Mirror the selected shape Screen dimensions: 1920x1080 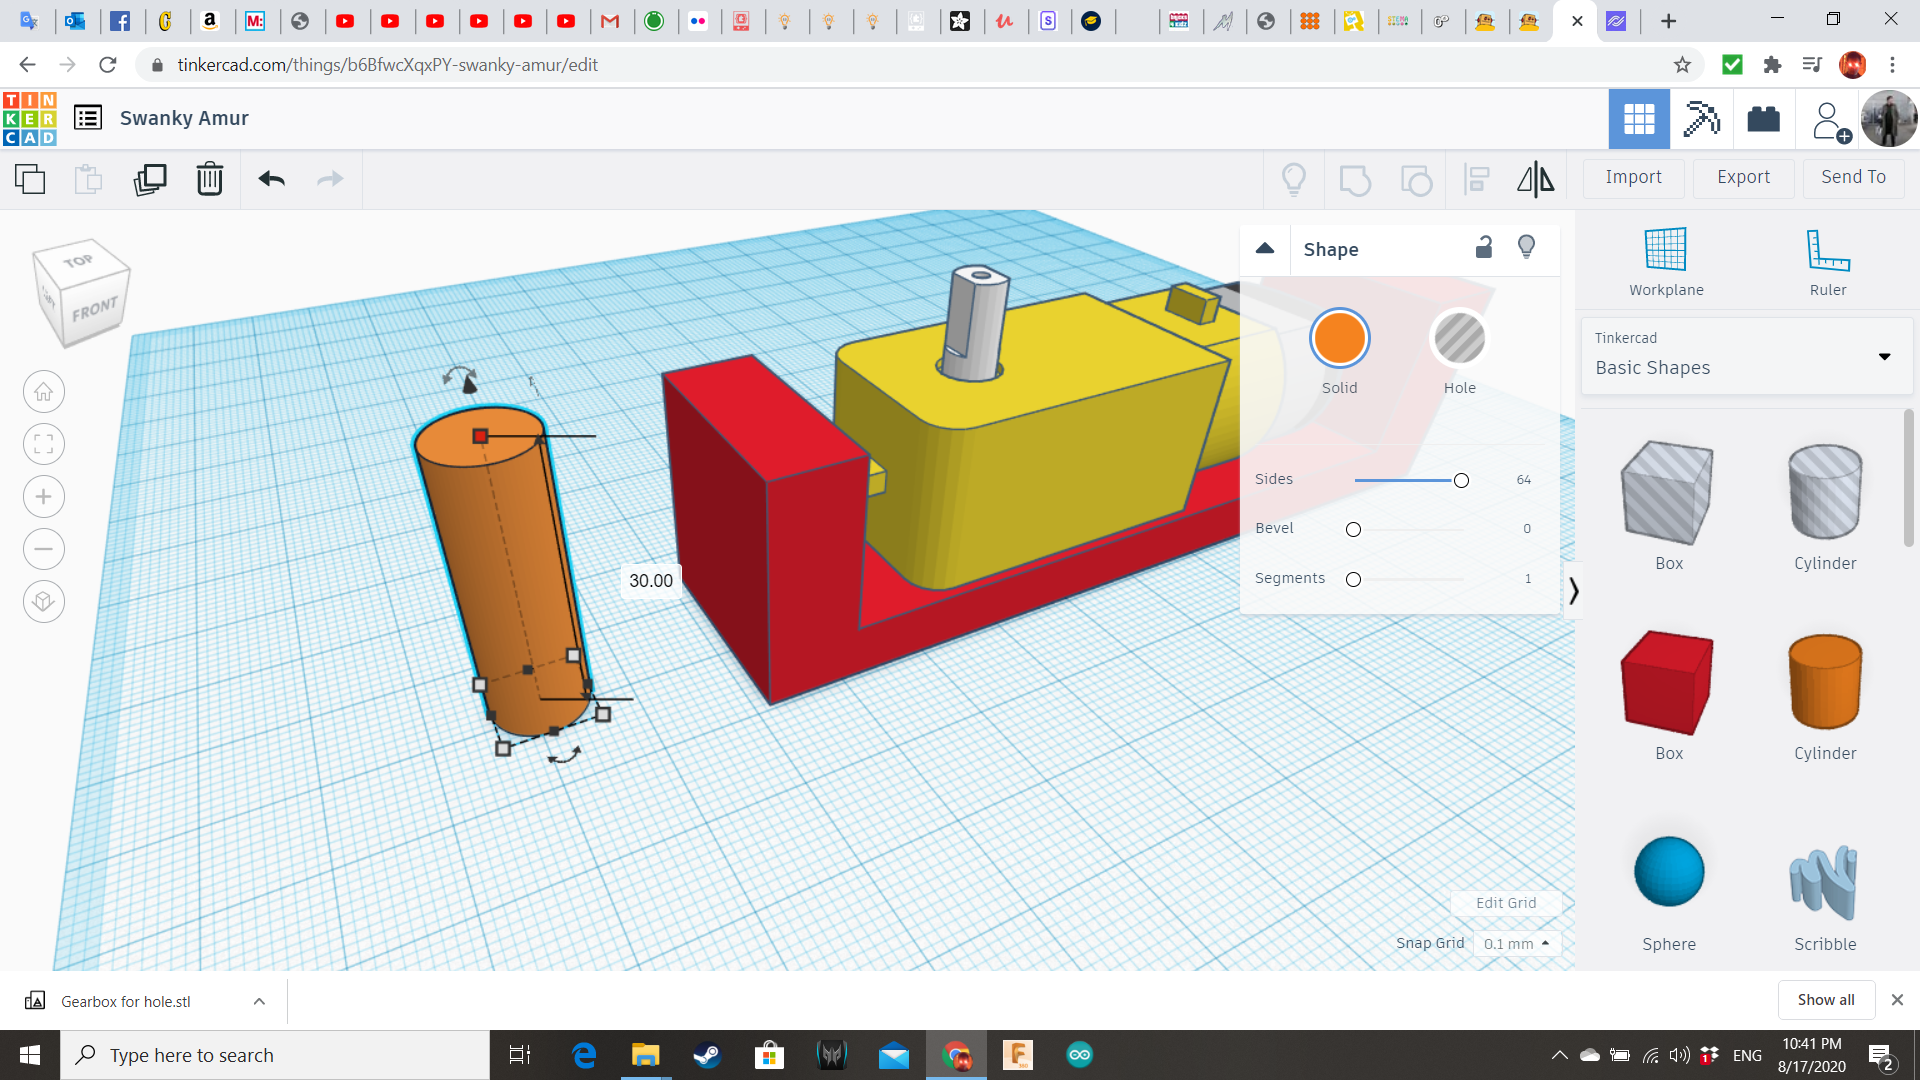1536,179
